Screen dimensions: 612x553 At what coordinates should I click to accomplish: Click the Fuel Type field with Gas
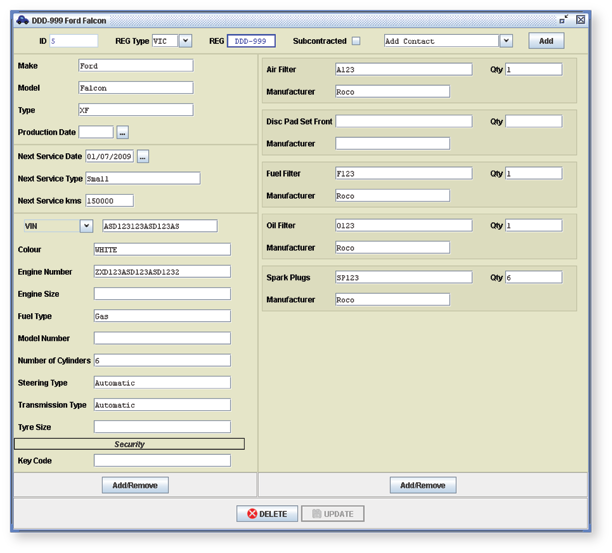point(162,316)
